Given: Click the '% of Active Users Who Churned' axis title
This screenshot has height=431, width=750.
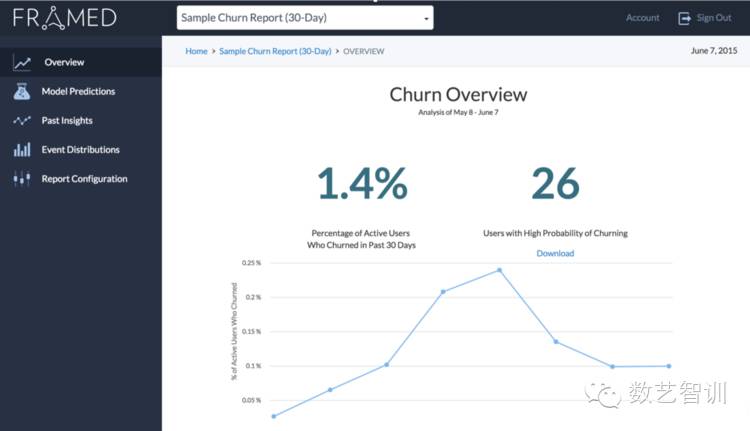Looking at the screenshot, I should (x=234, y=332).
